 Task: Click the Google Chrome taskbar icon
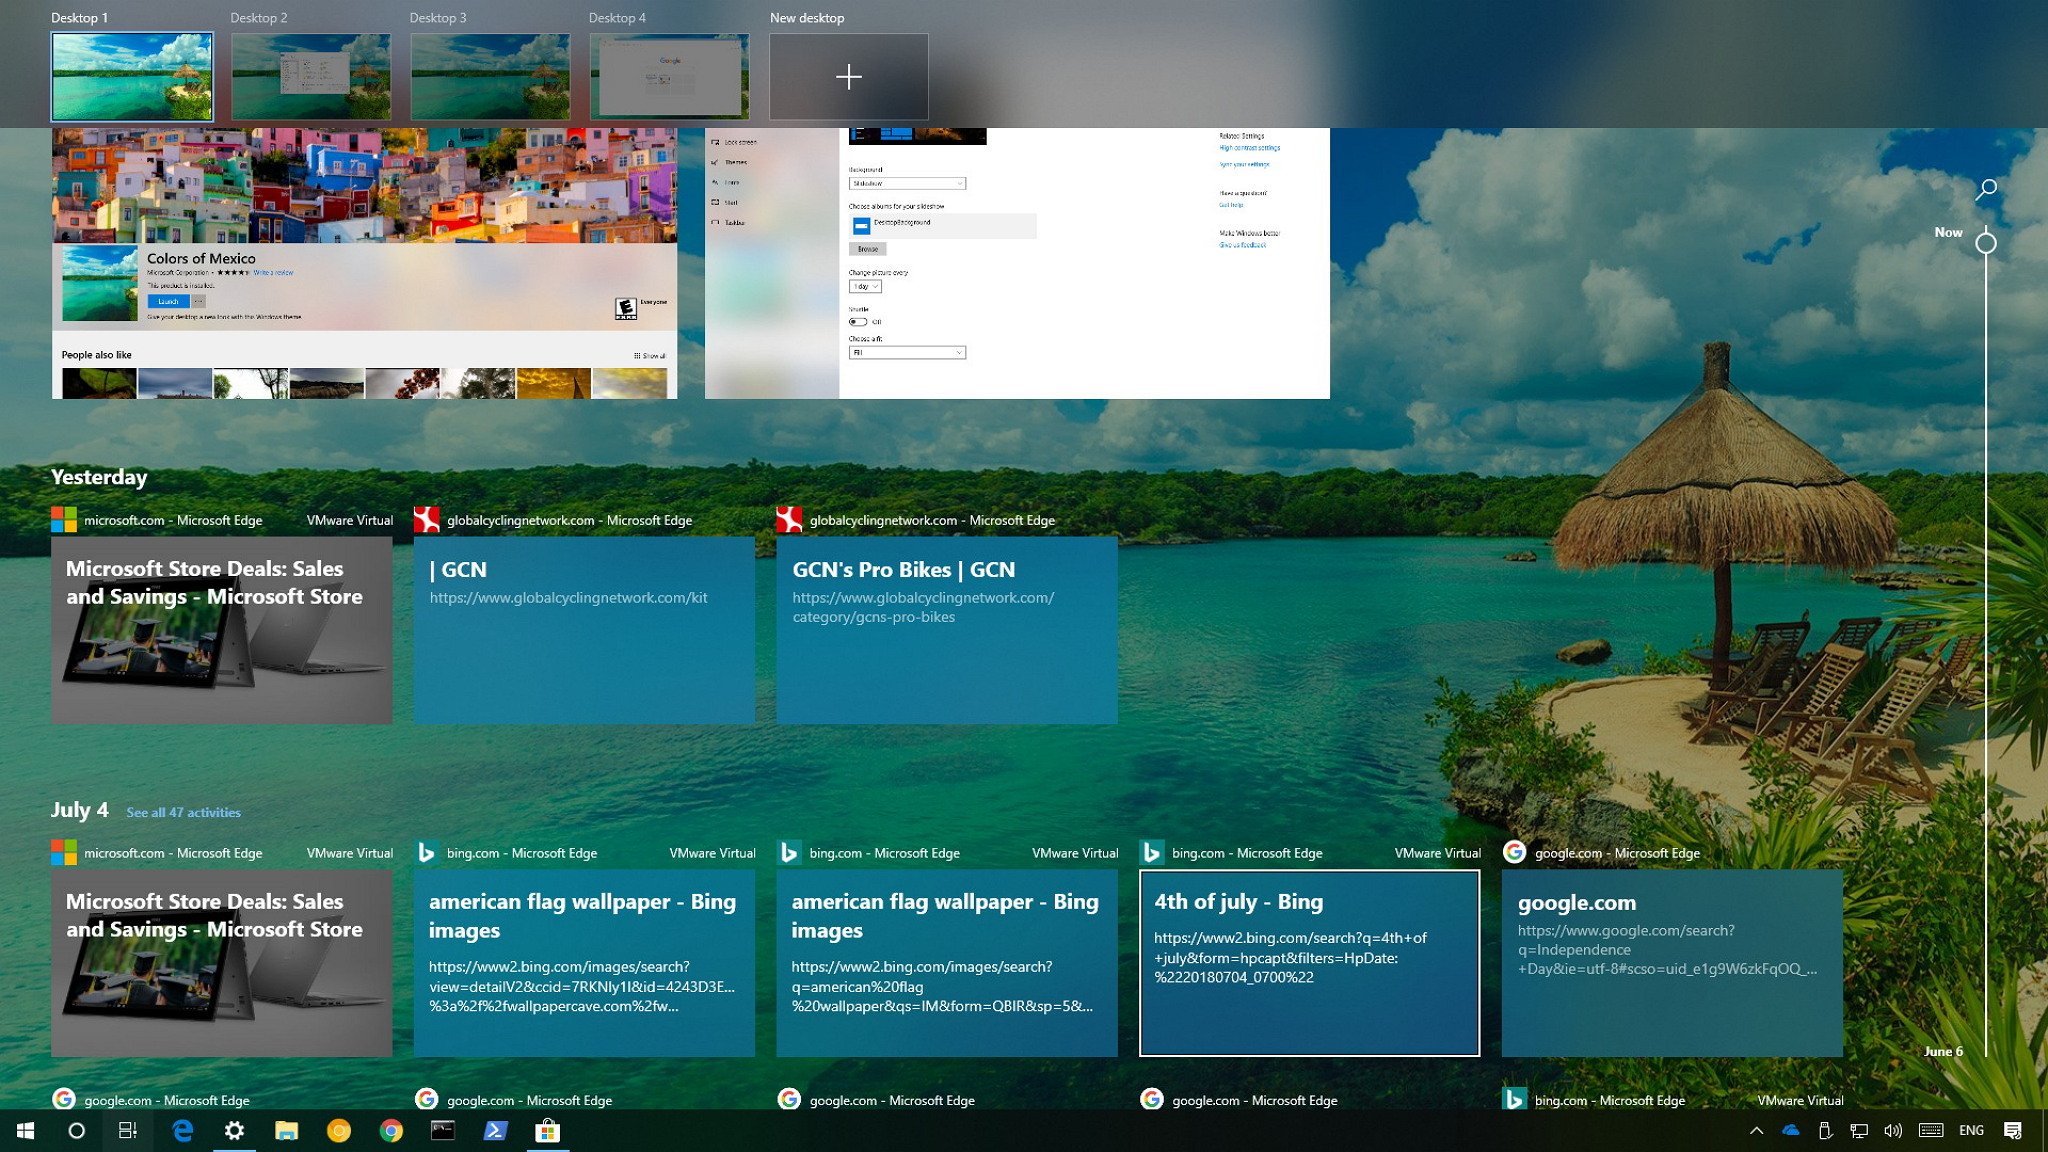(x=391, y=1131)
